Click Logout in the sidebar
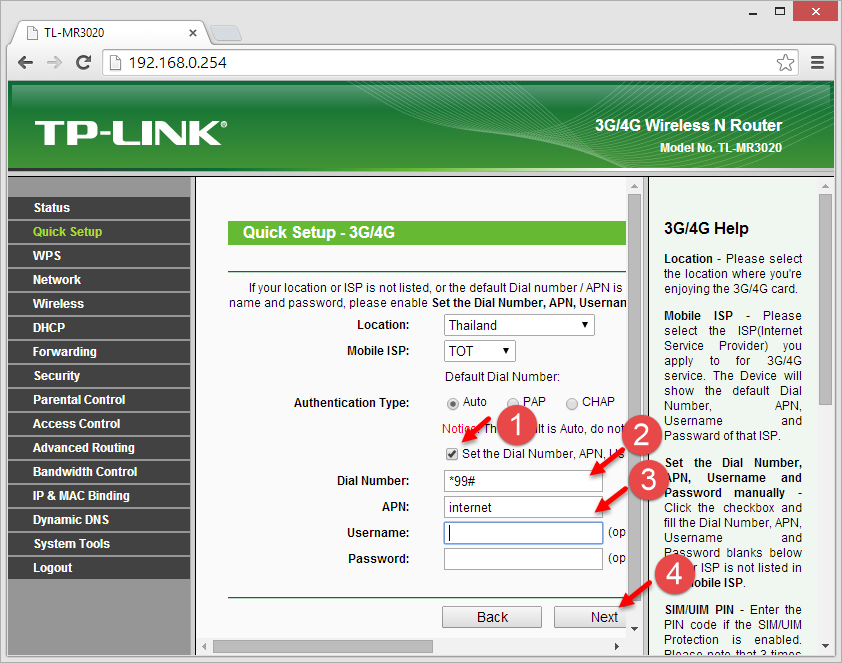Viewport: 842px width, 663px height. [x=99, y=568]
